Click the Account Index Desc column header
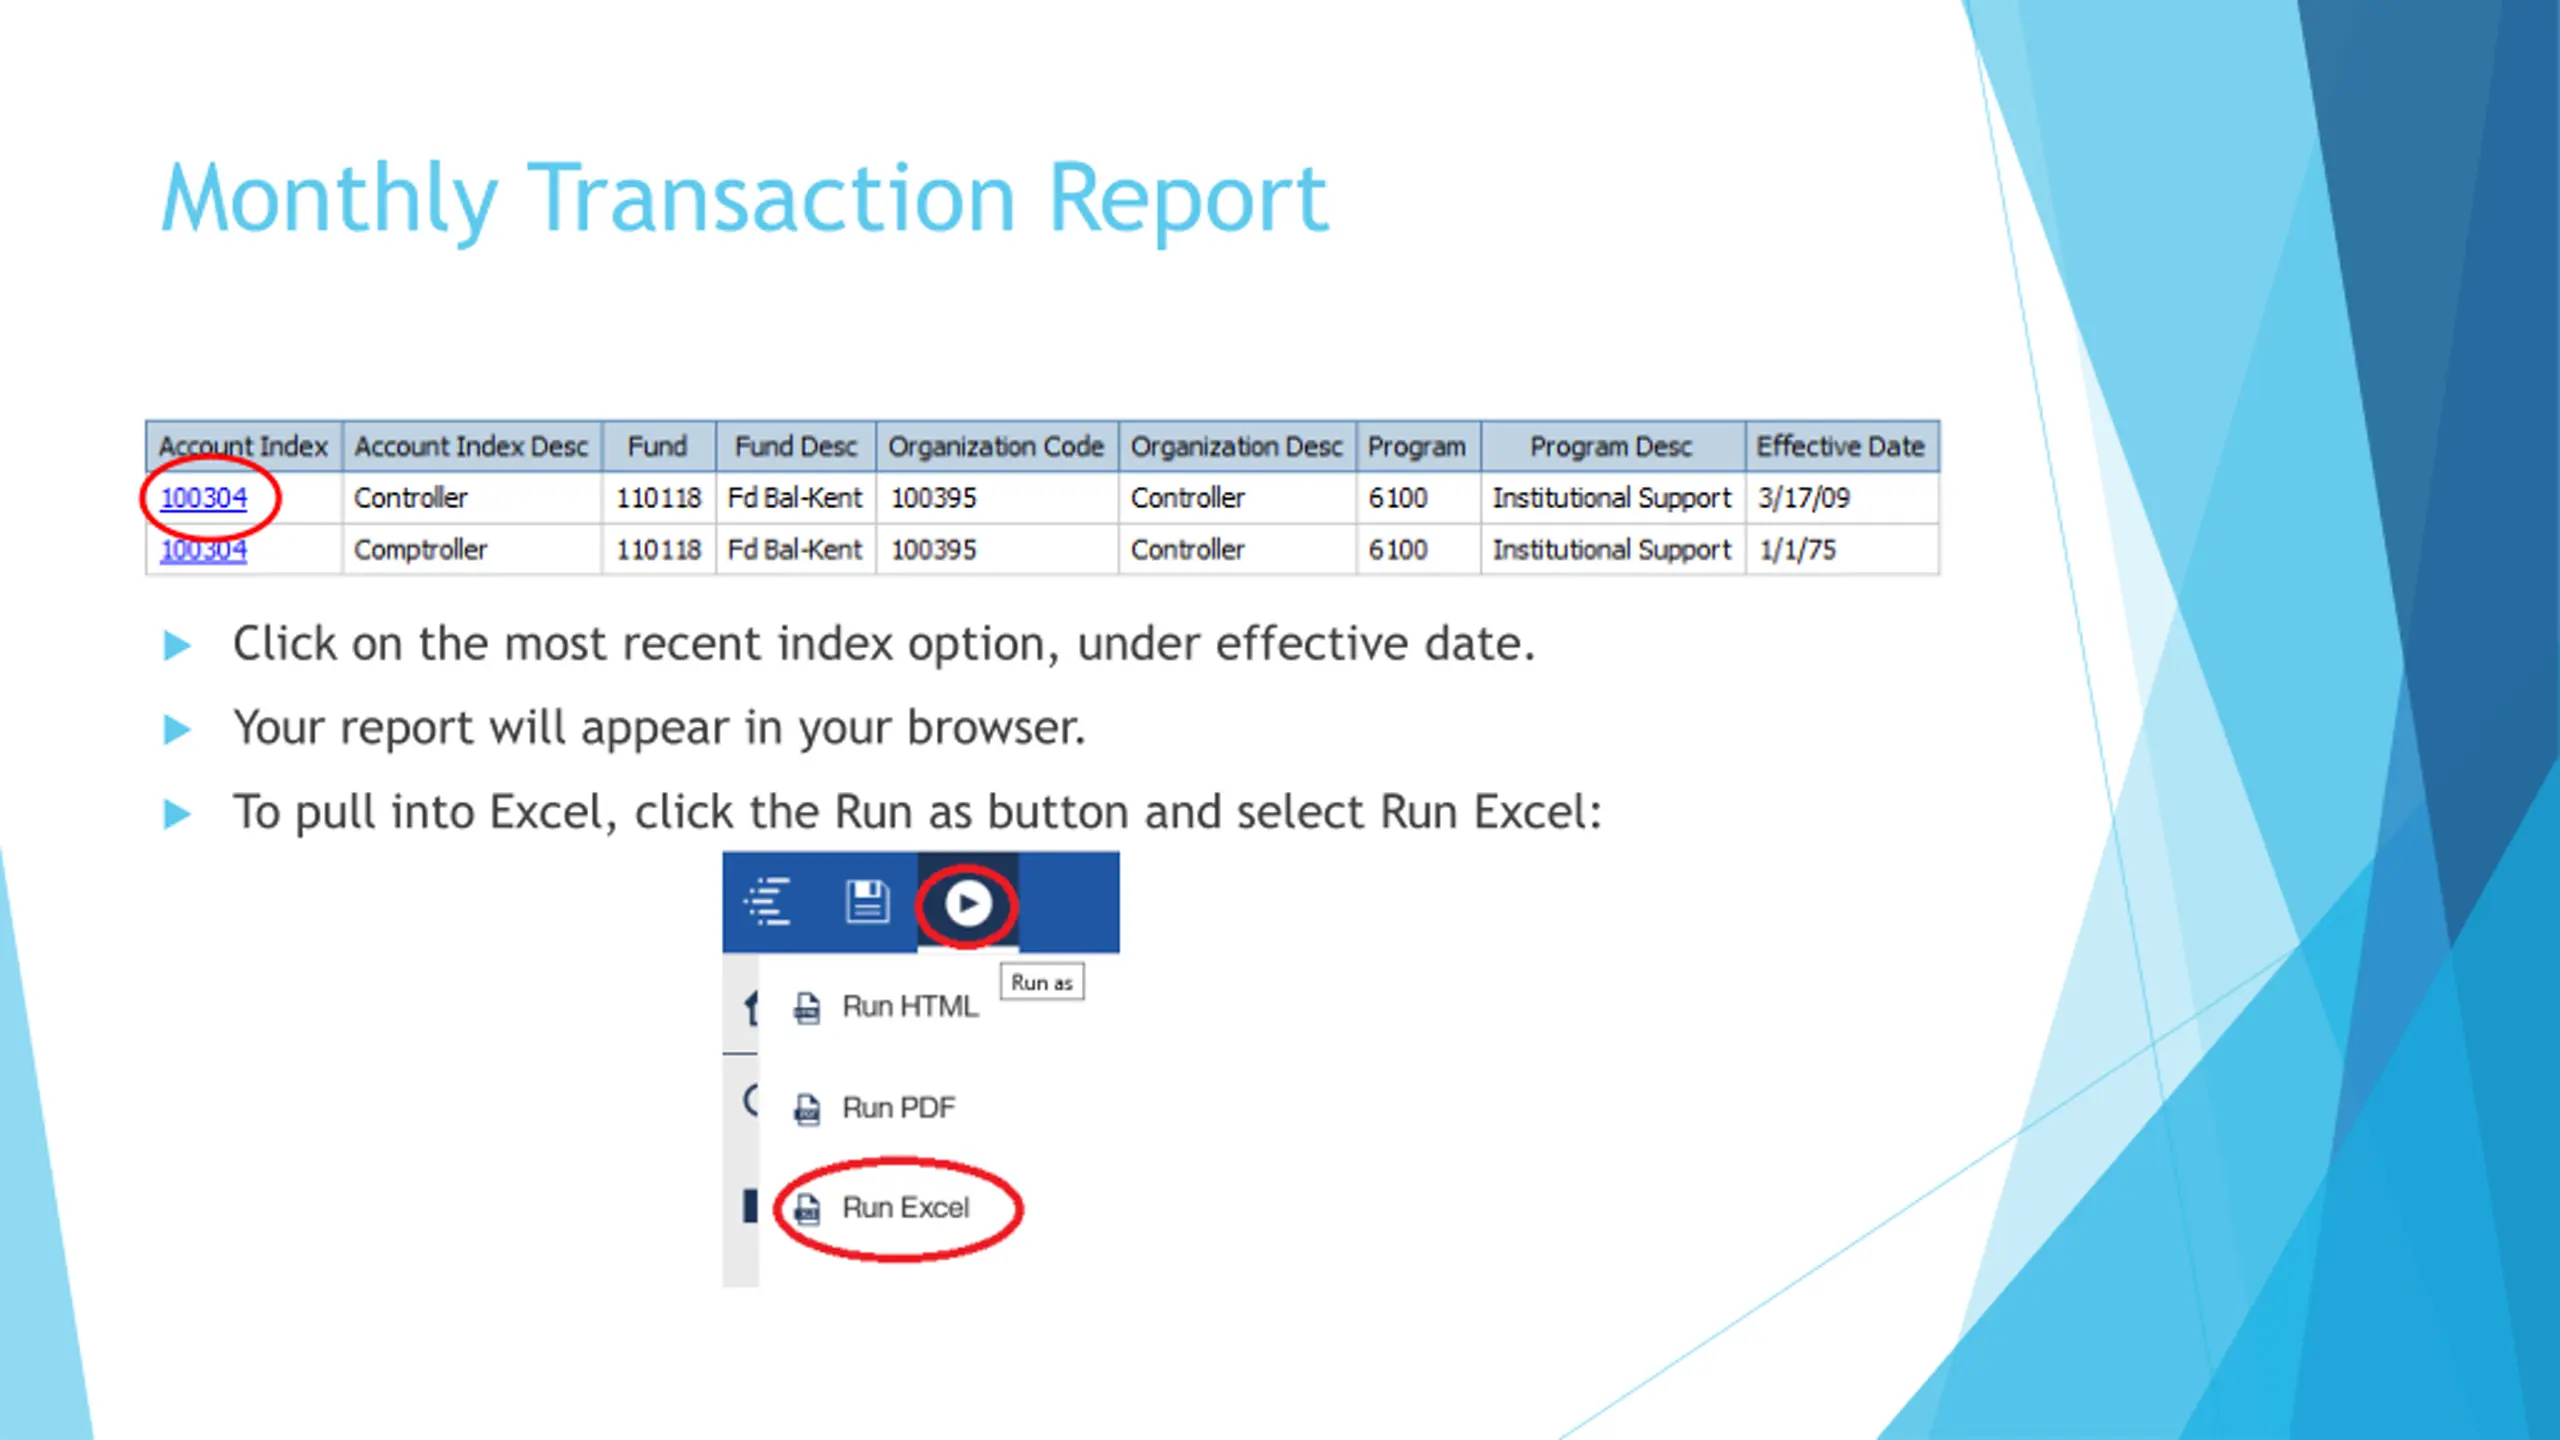Screen dimensions: 2560x1440 tap(471, 446)
